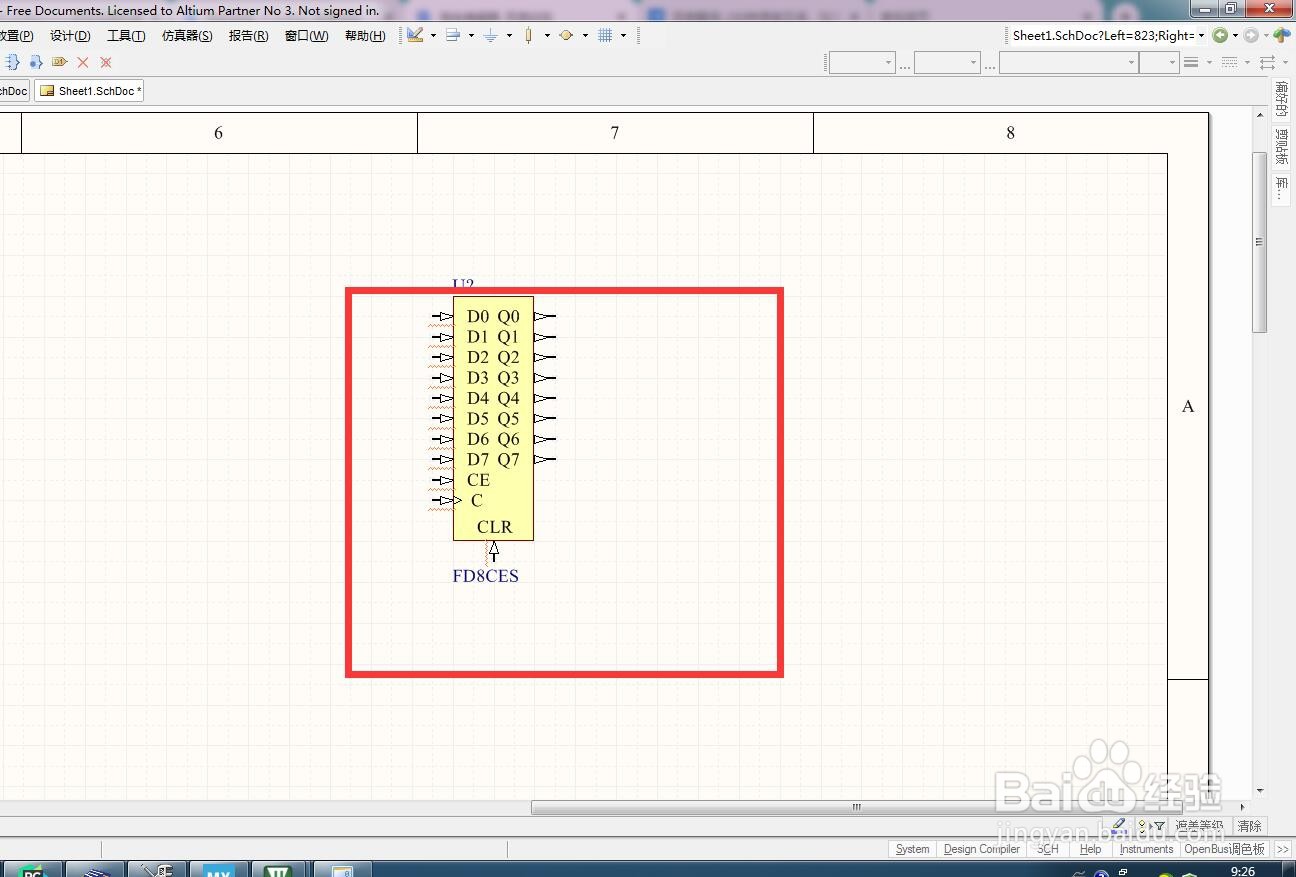Select the FD8CES component body

click(493, 418)
